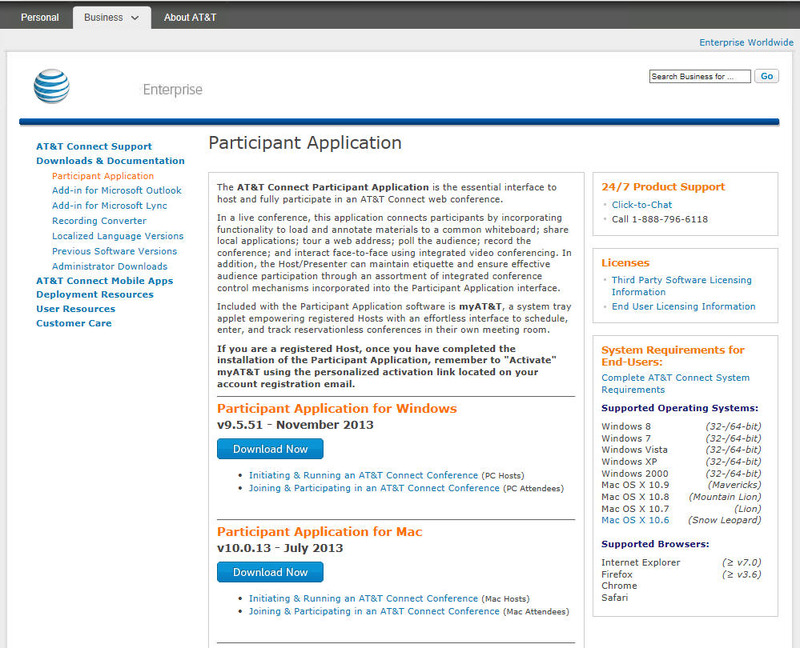Download Now for the Mac application
This screenshot has width=800, height=648.
tap(270, 572)
